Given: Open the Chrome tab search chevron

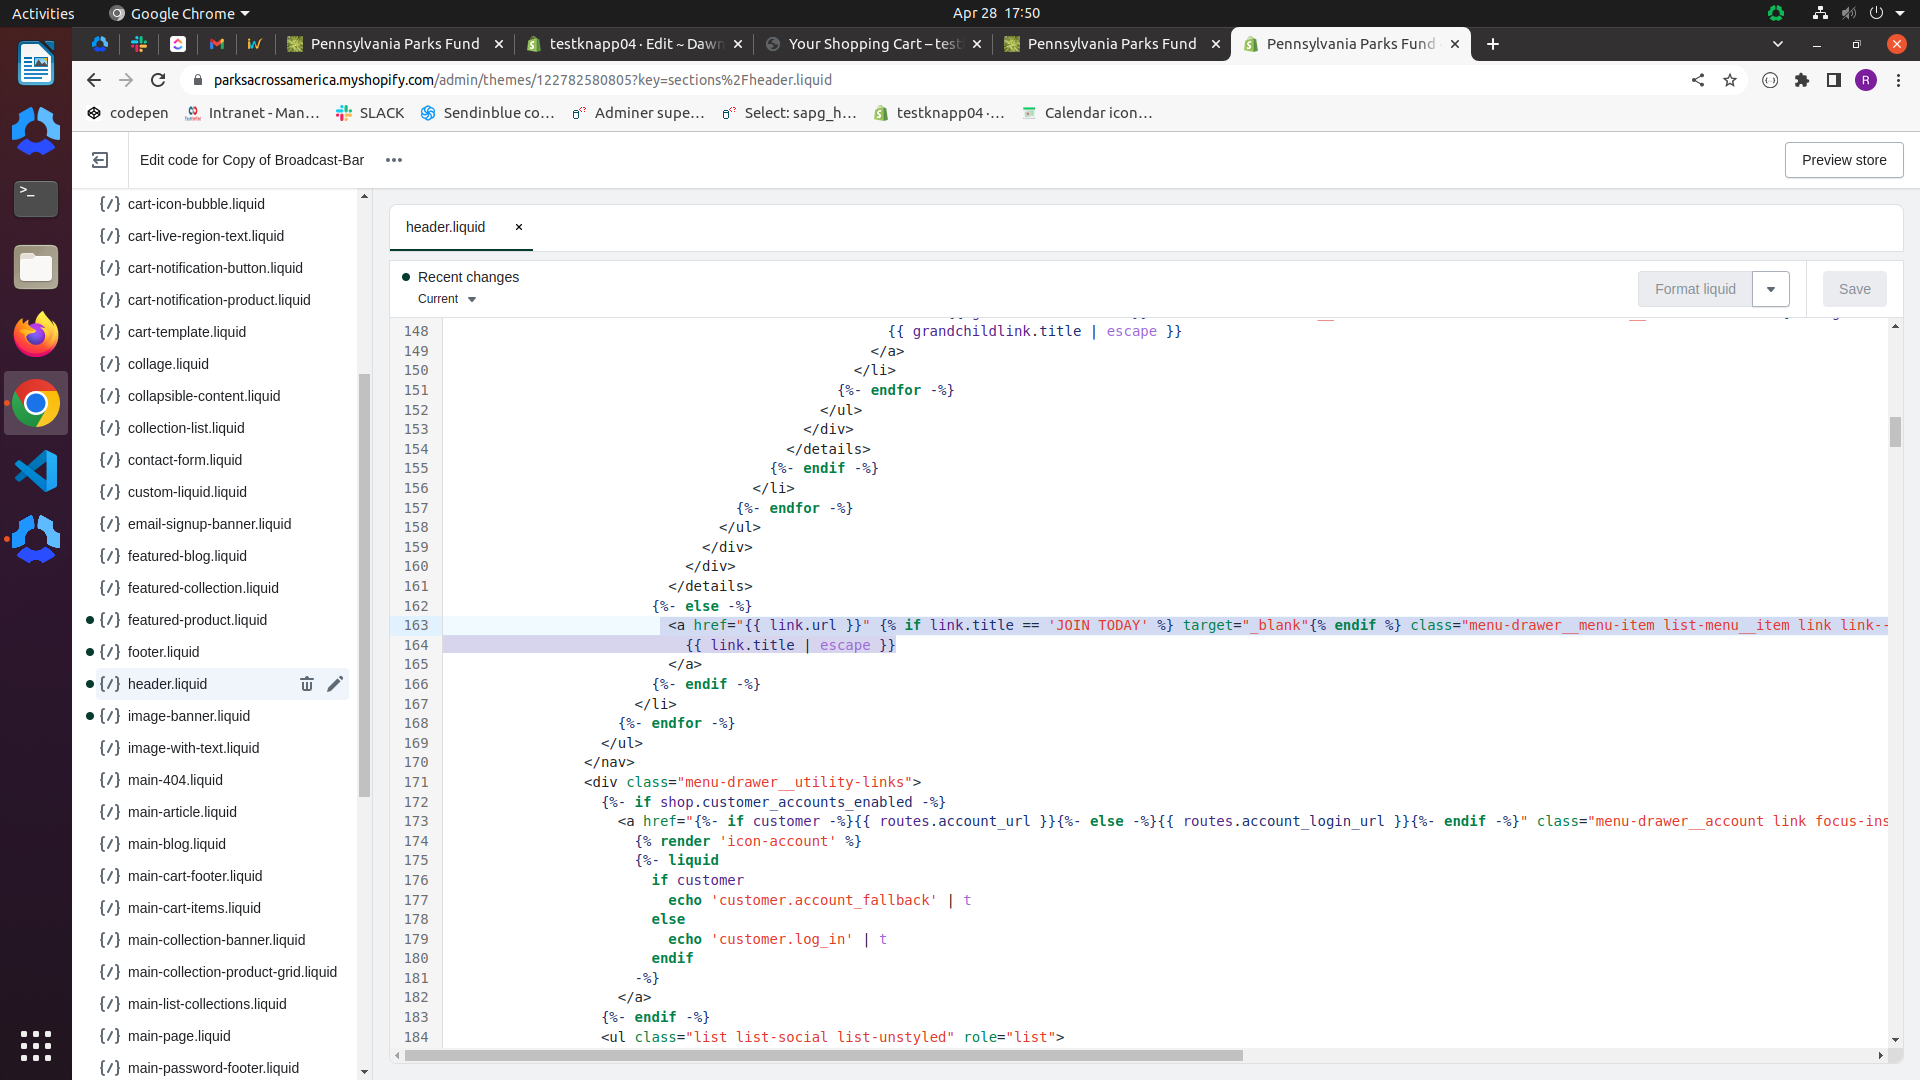Looking at the screenshot, I should point(1778,44).
